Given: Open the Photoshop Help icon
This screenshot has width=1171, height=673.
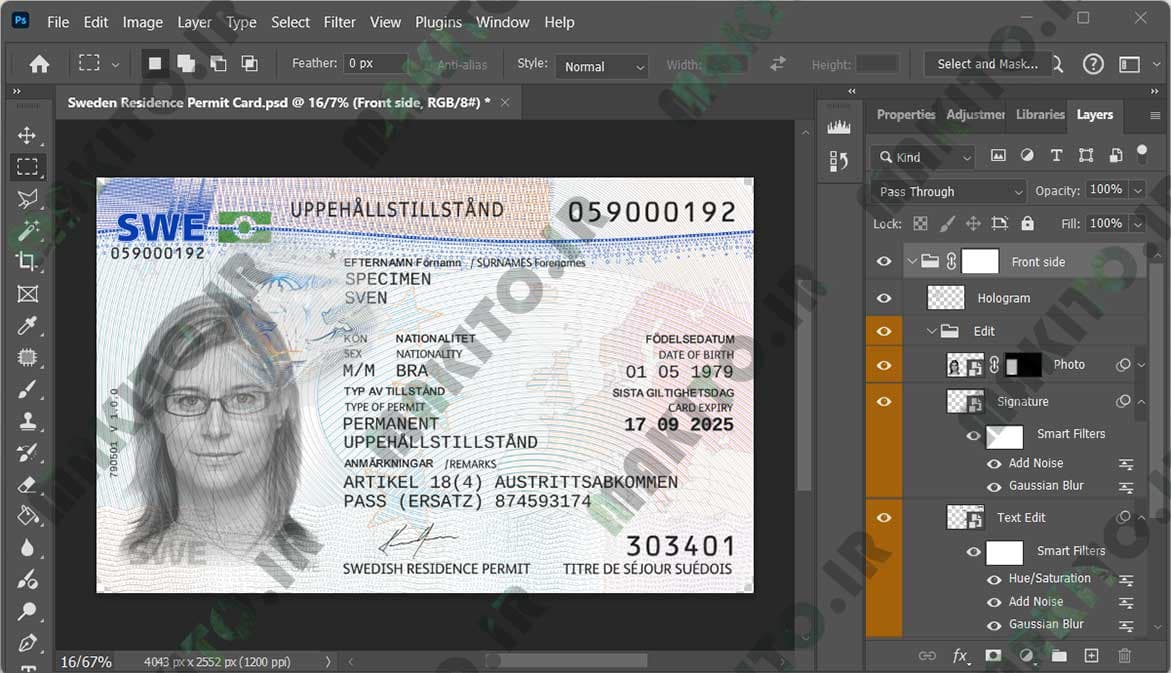Looking at the screenshot, I should (1093, 64).
